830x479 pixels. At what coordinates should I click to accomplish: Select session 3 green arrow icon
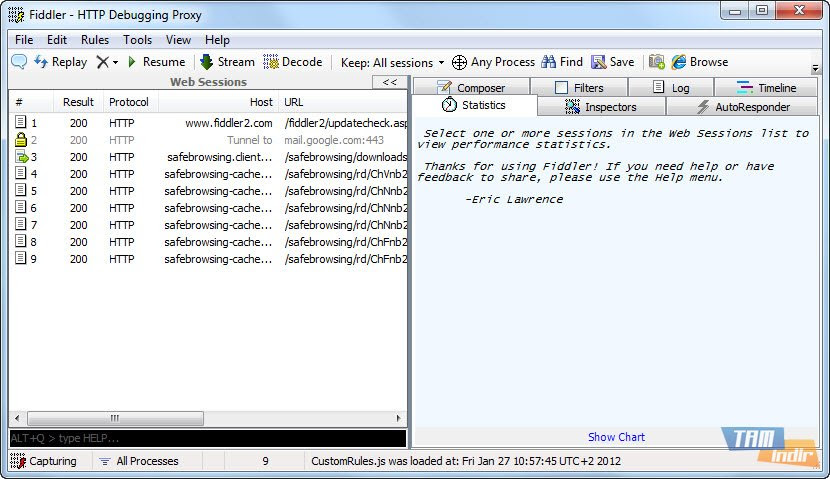pyautogui.click(x=21, y=157)
